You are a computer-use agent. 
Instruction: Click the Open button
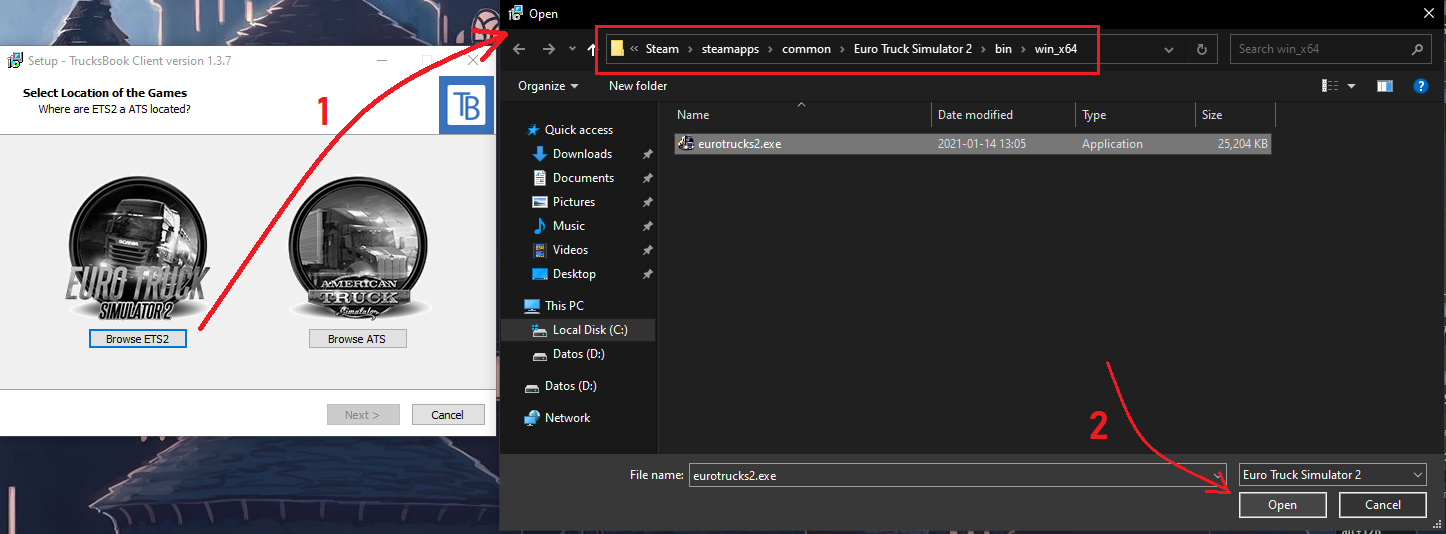[1282, 505]
